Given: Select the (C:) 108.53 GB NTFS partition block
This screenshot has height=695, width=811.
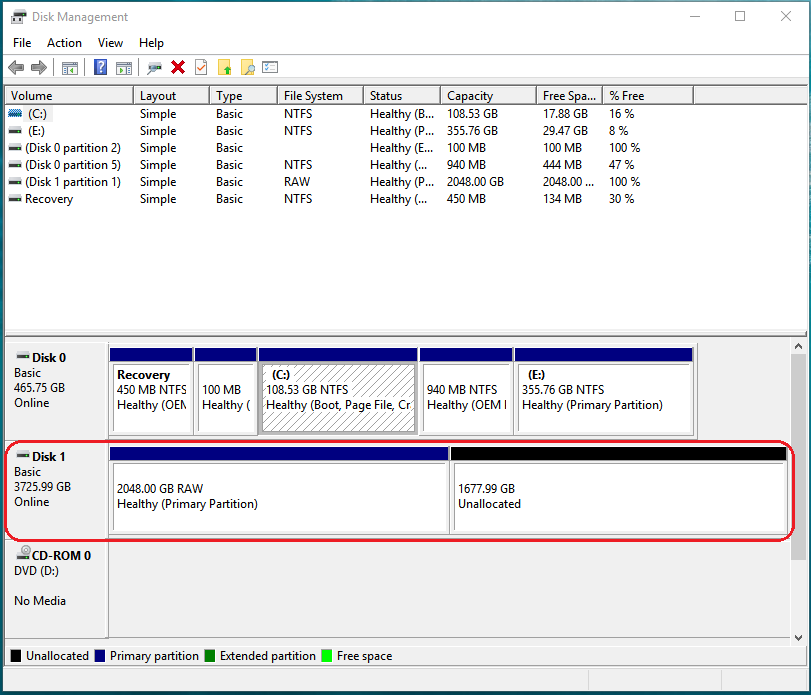Looking at the screenshot, I should point(338,391).
